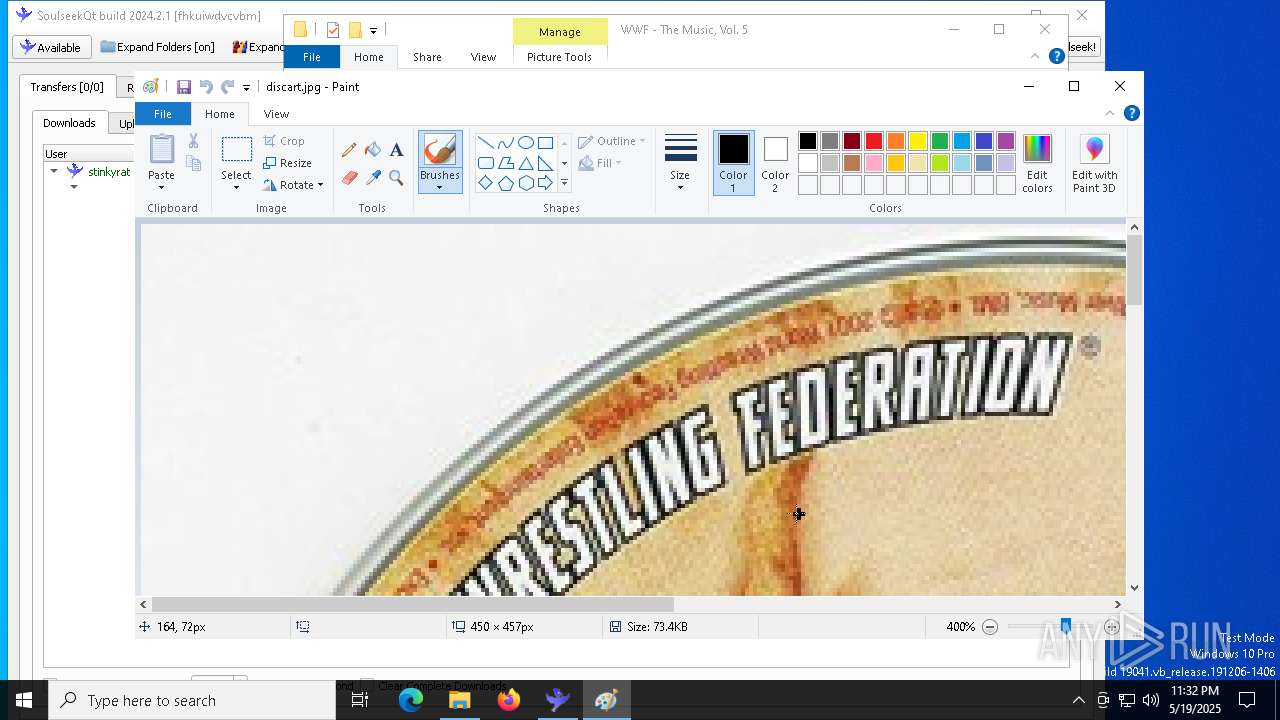Click the rectangular Select tool icon

pyautogui.click(x=237, y=150)
